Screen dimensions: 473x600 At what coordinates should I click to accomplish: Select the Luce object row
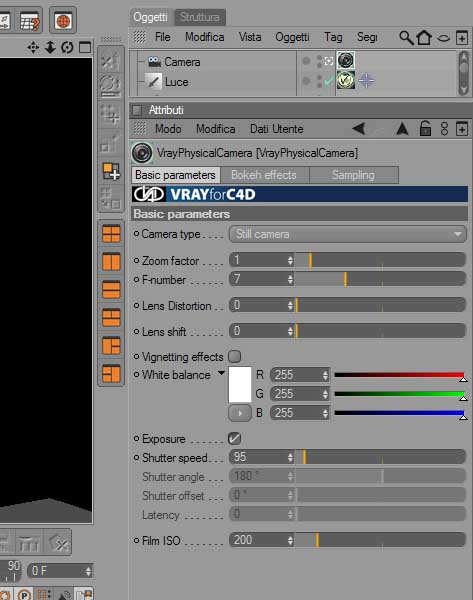coord(176,82)
